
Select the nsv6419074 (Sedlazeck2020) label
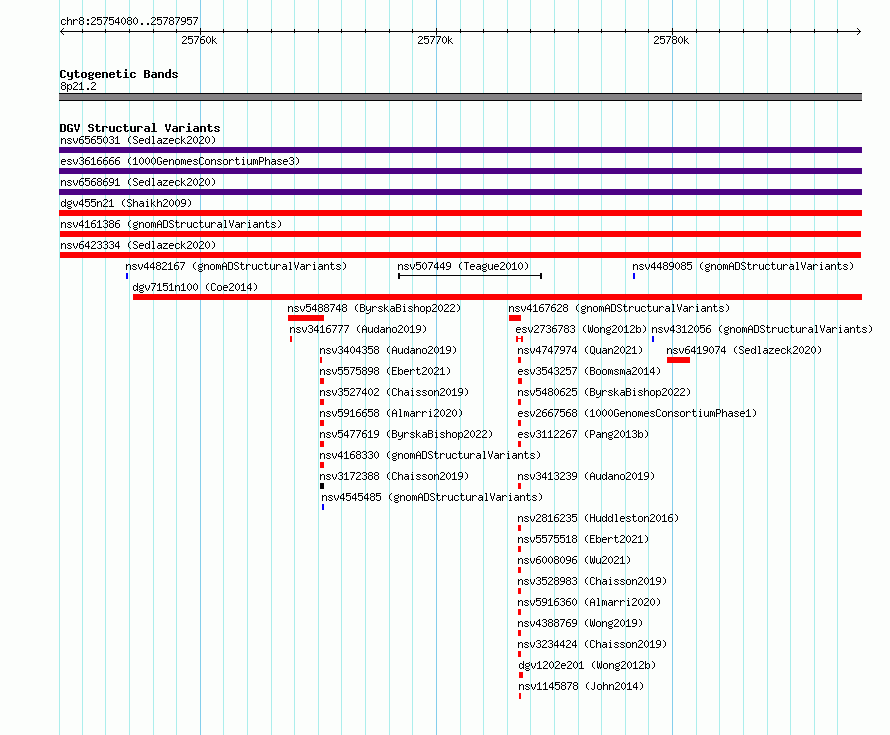[744, 350]
